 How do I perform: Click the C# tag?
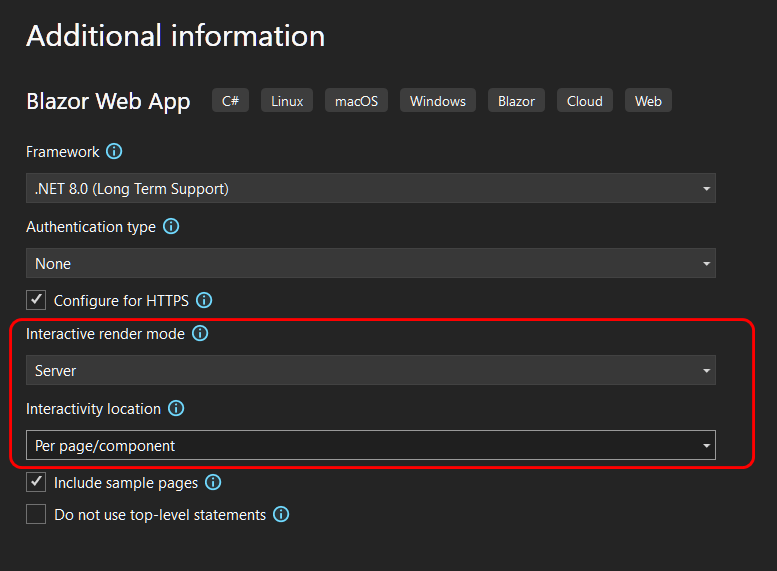pos(230,101)
